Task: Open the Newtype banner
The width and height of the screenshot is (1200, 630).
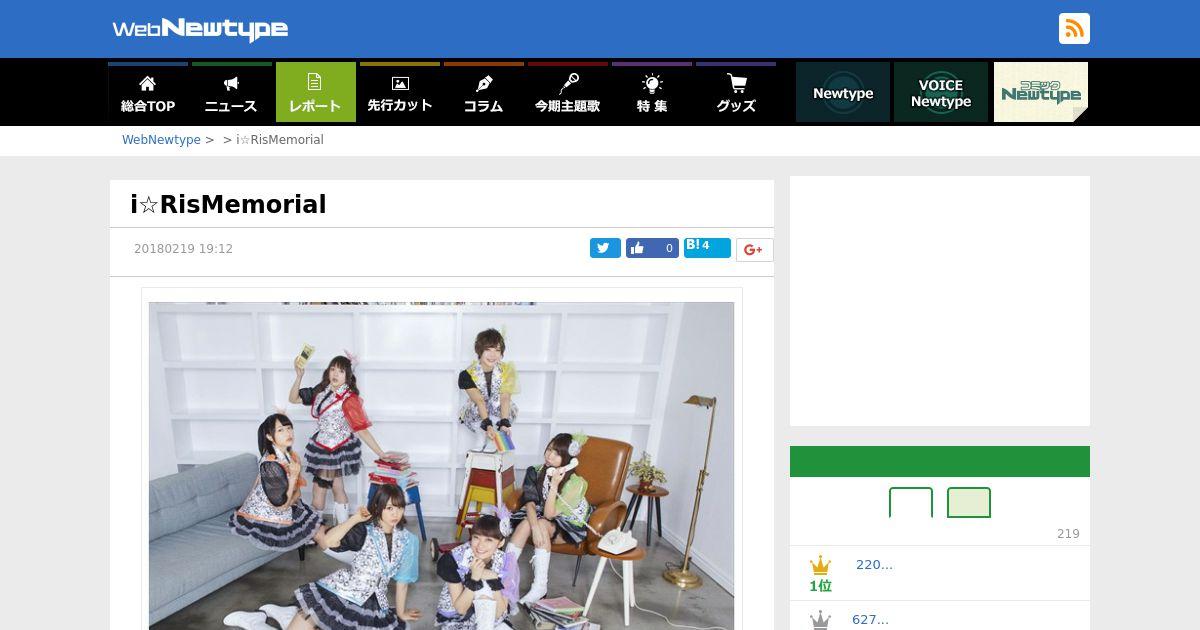Action: tap(843, 92)
